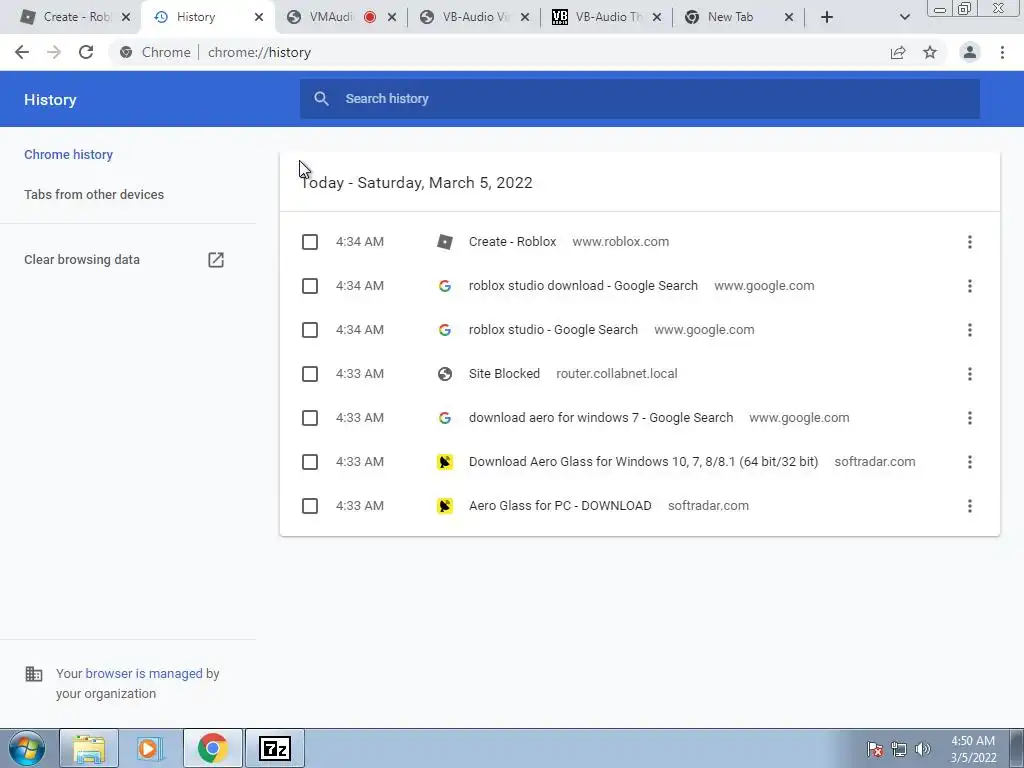Open Windows Explorer from the taskbar
This screenshot has width=1024, height=768.
click(x=89, y=748)
